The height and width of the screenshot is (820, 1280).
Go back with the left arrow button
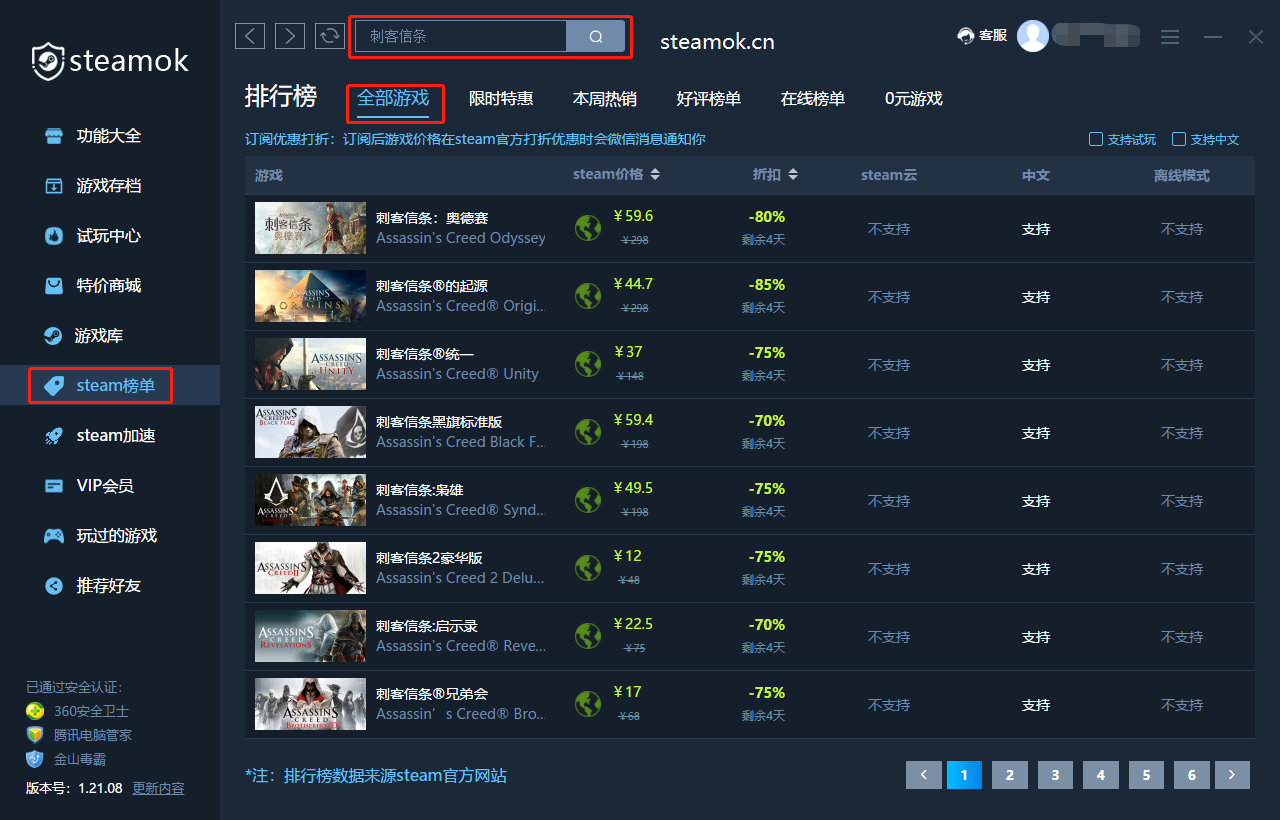click(x=250, y=36)
